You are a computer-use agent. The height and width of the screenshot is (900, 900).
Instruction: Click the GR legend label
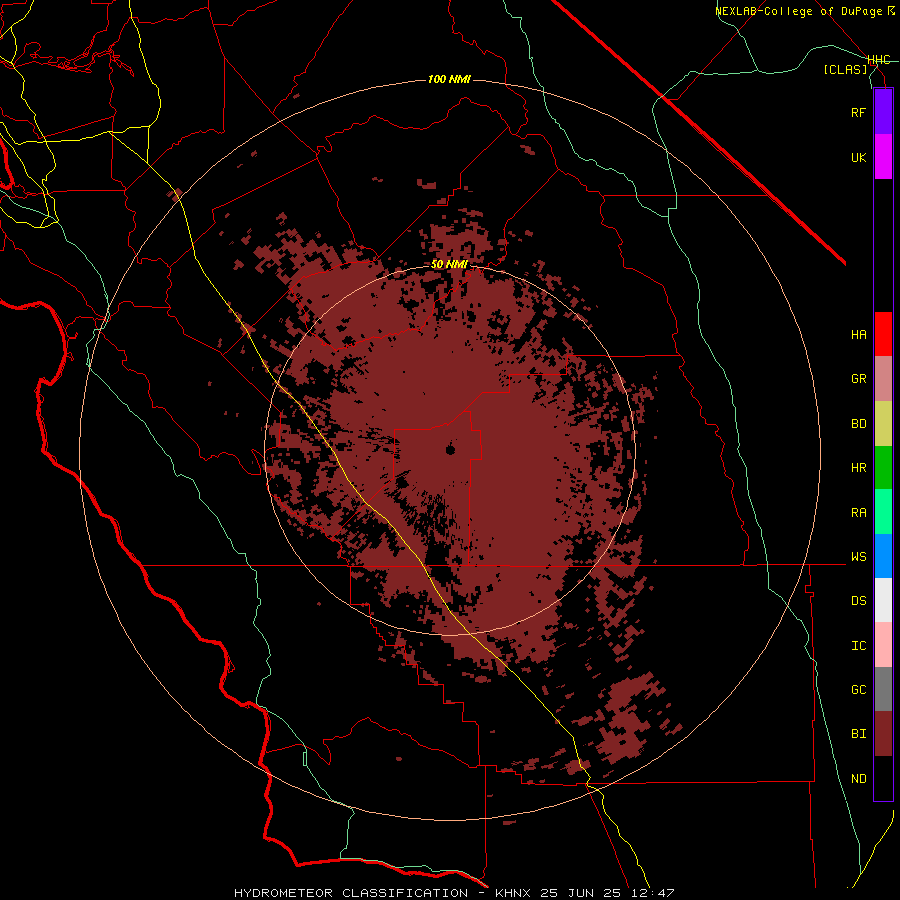tap(858, 379)
